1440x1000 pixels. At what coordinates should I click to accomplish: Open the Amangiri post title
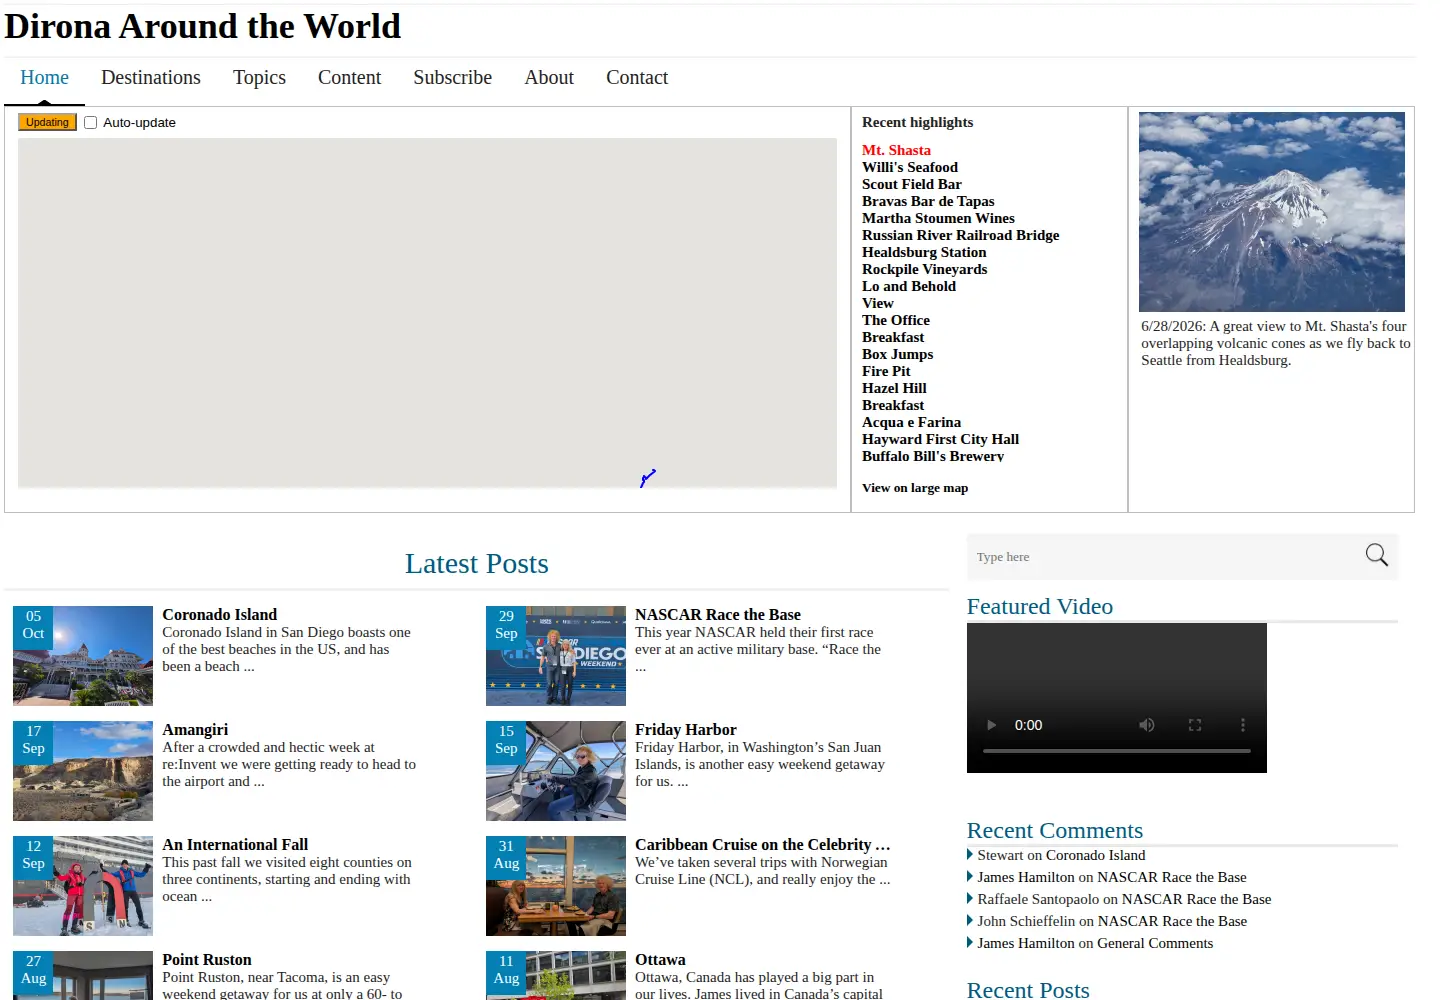click(x=195, y=730)
